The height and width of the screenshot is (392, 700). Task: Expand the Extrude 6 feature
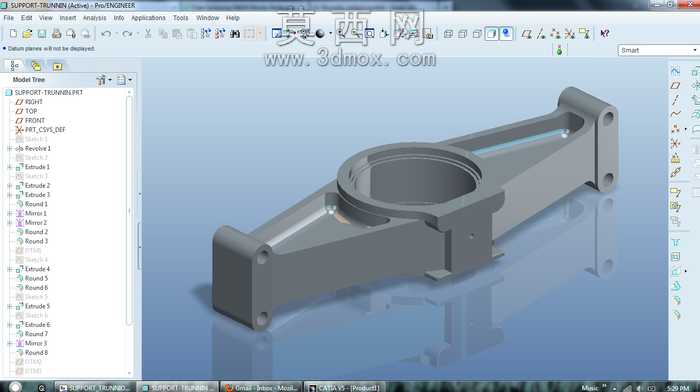9,325
